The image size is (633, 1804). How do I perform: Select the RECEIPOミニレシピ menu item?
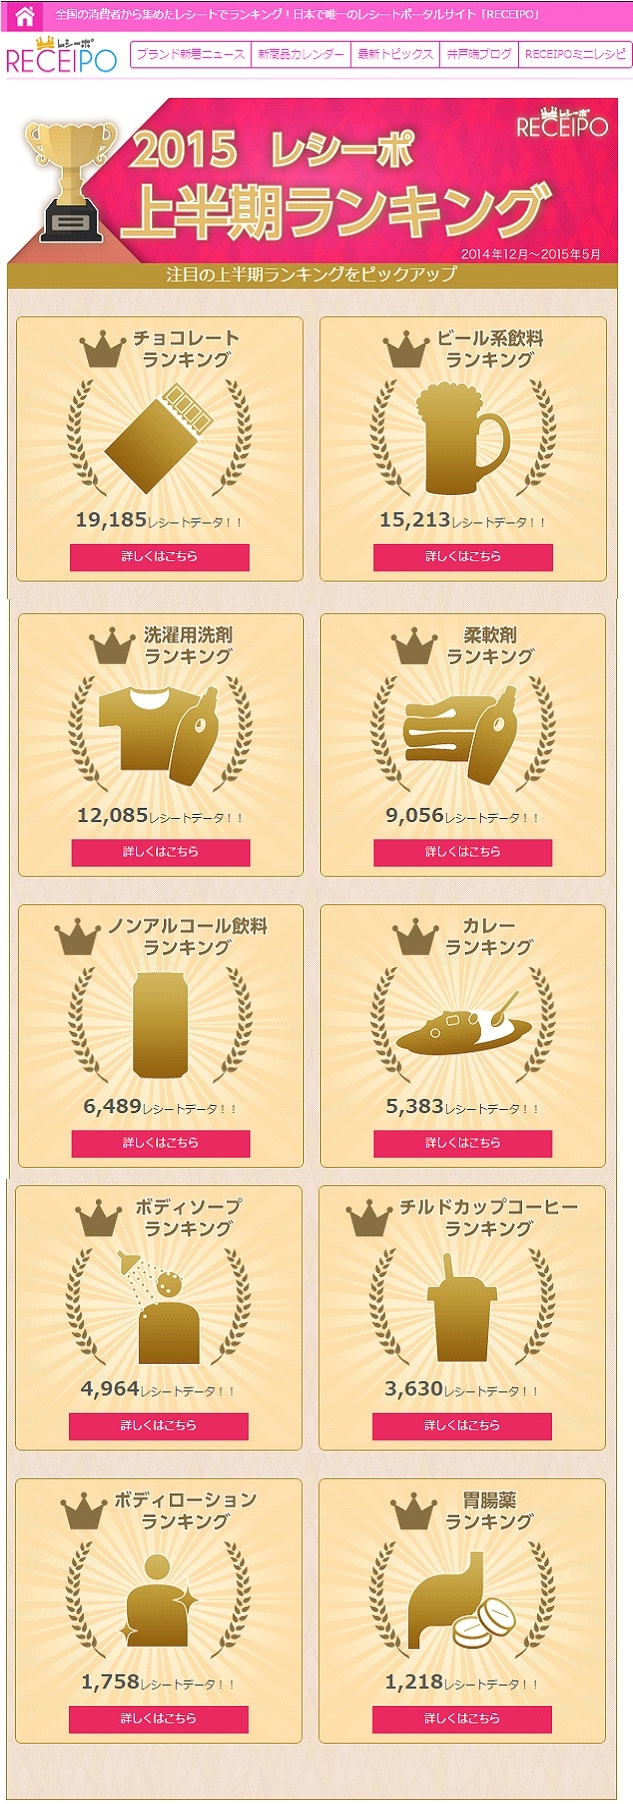576,54
